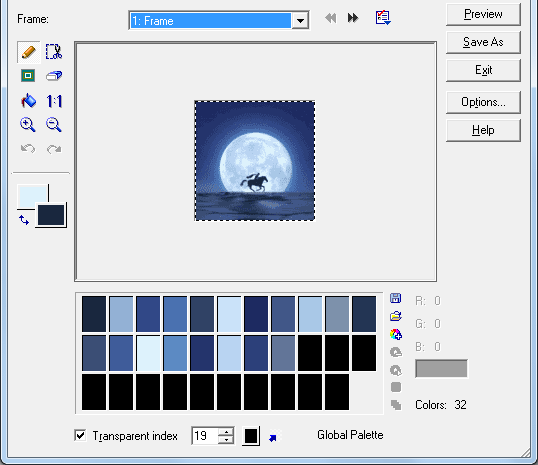Open the frame list properties icon
Image resolution: width=538 pixels, height=465 pixels.
[383, 18]
